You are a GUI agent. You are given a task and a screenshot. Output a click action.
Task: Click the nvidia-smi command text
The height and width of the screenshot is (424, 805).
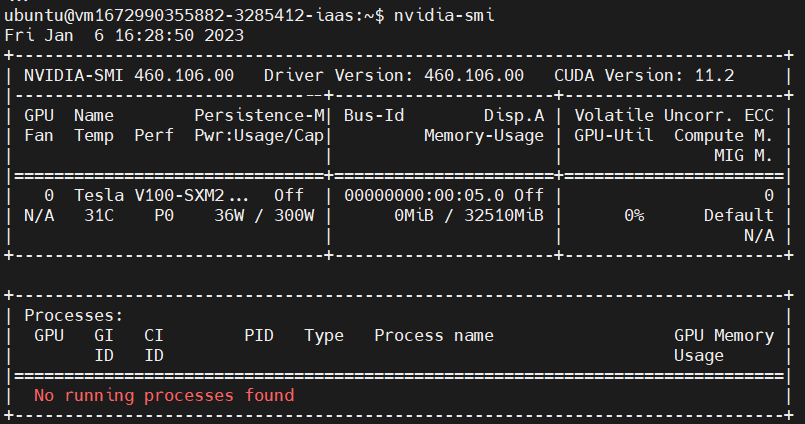pos(444,15)
